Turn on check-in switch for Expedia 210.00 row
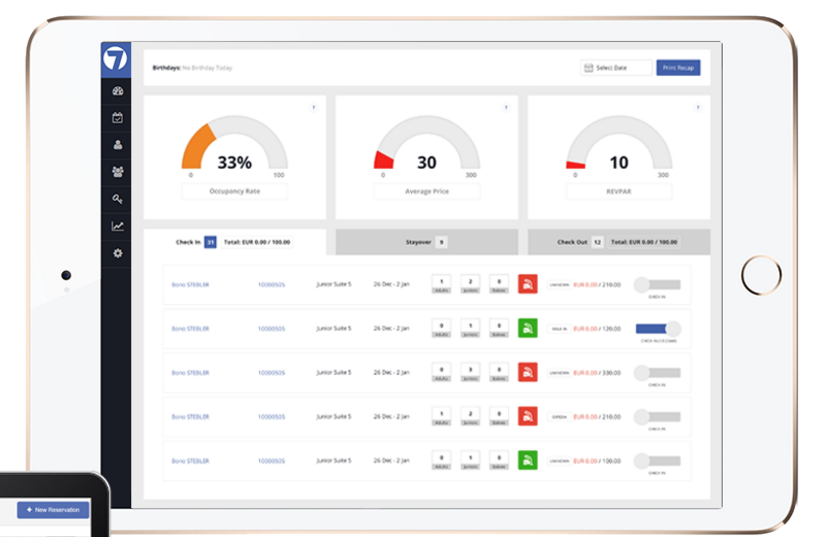 pyautogui.click(x=657, y=417)
